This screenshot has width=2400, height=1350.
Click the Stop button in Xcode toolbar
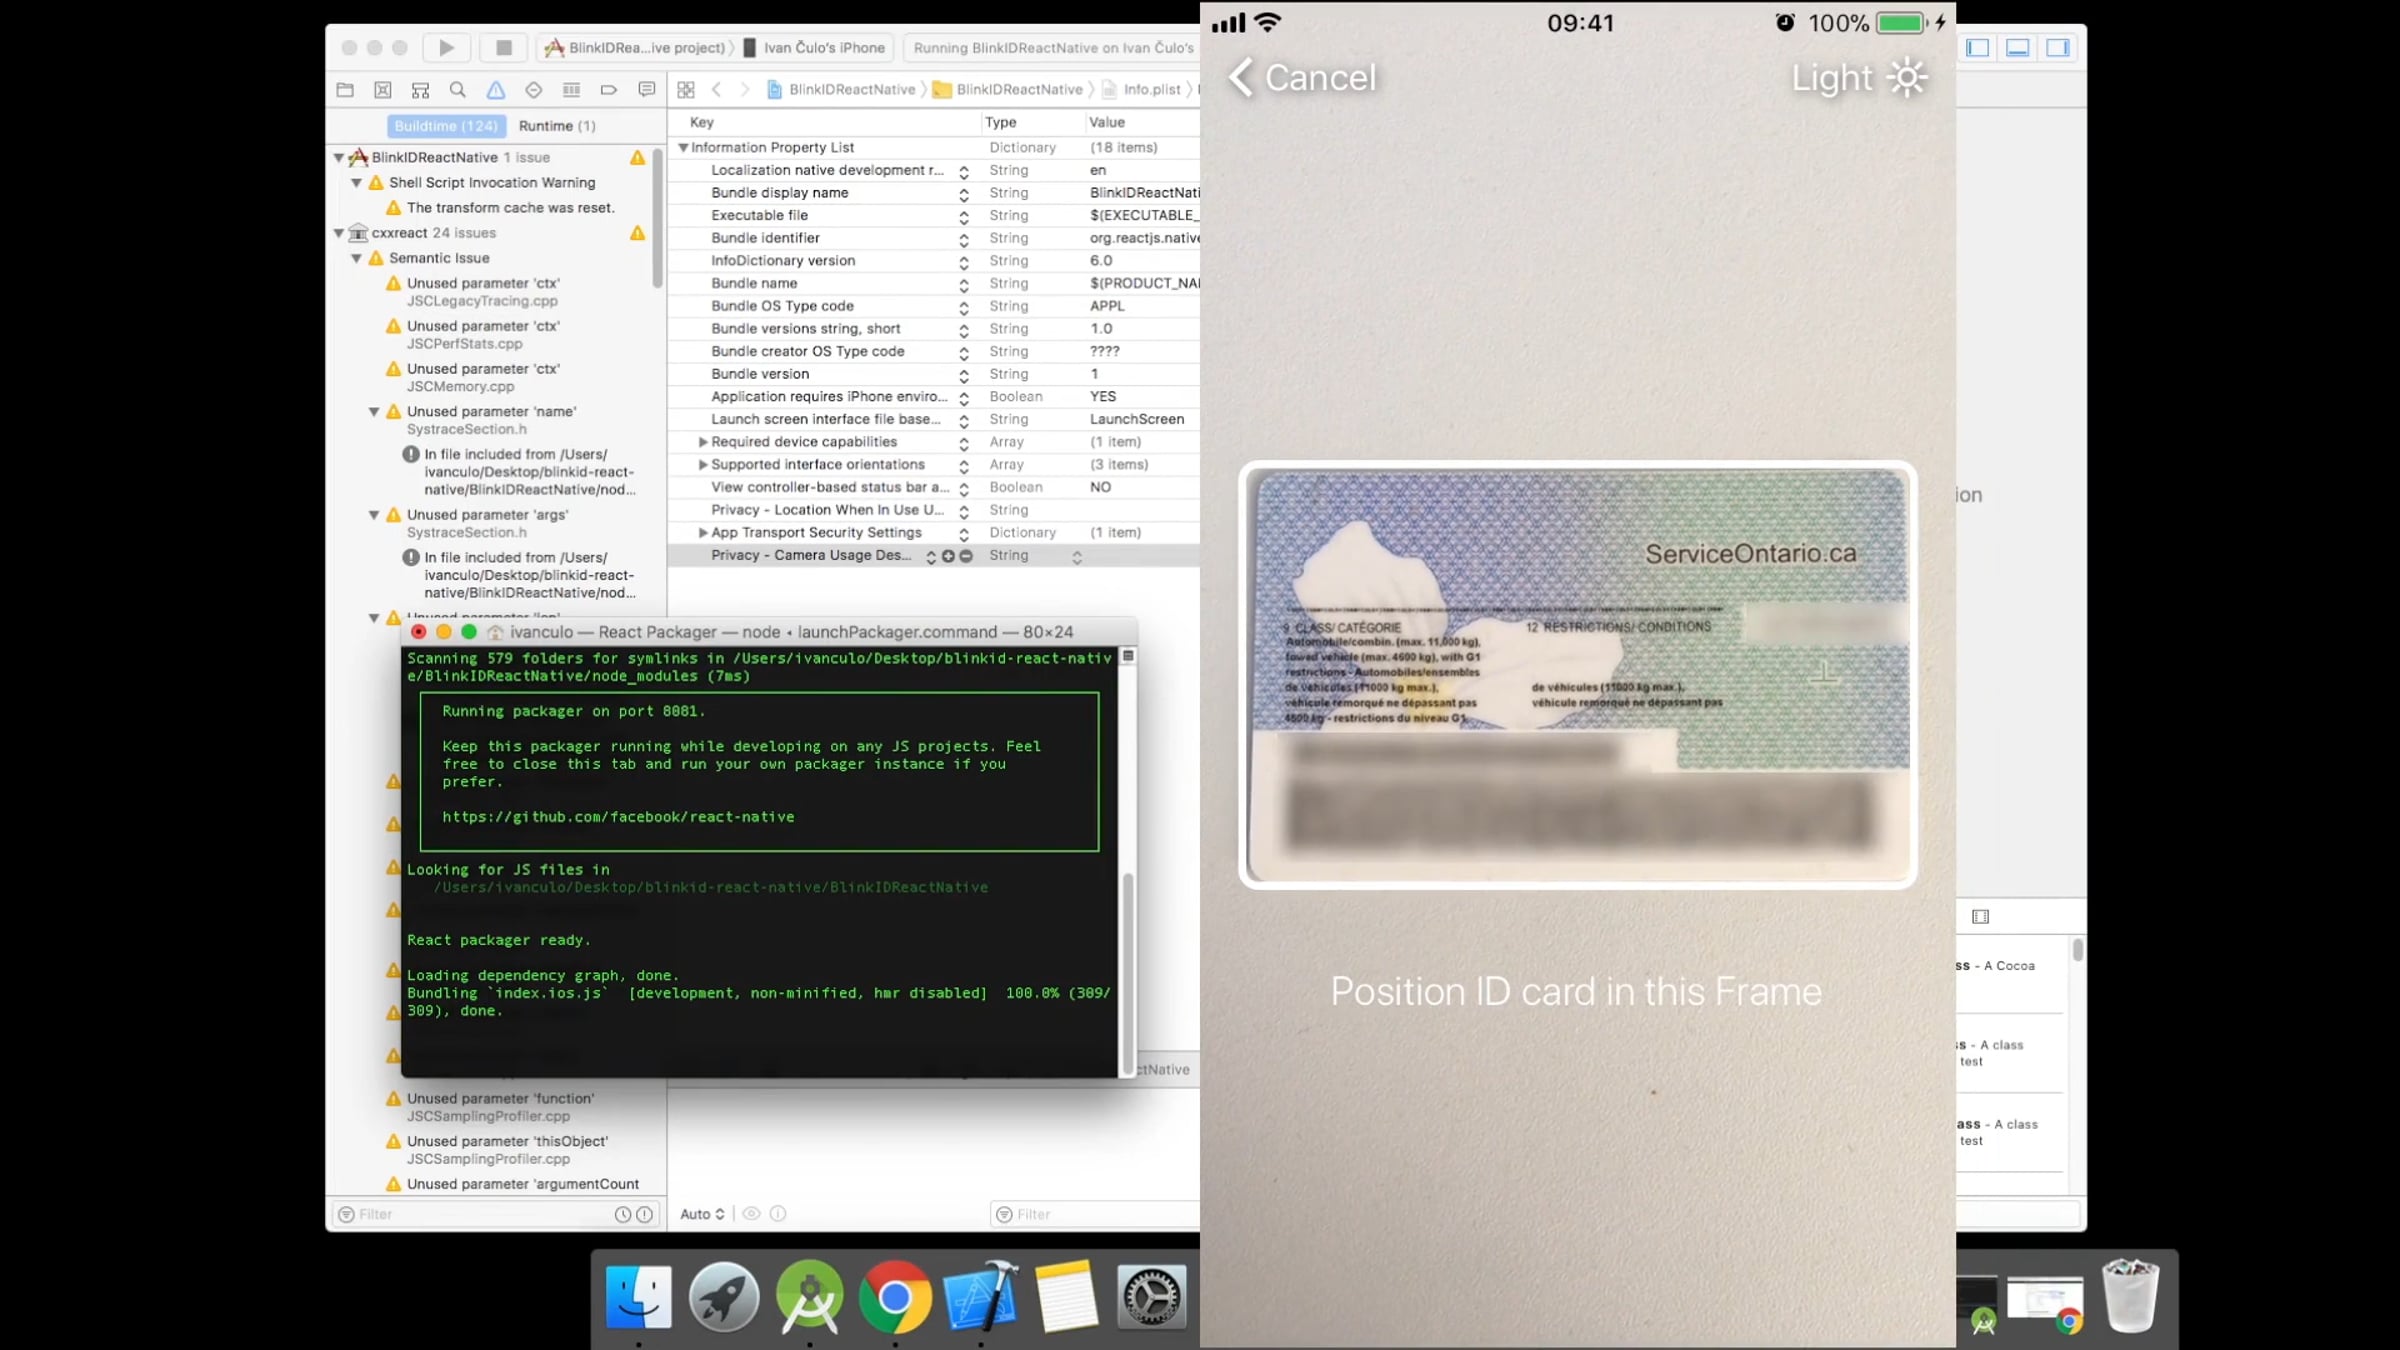click(503, 47)
